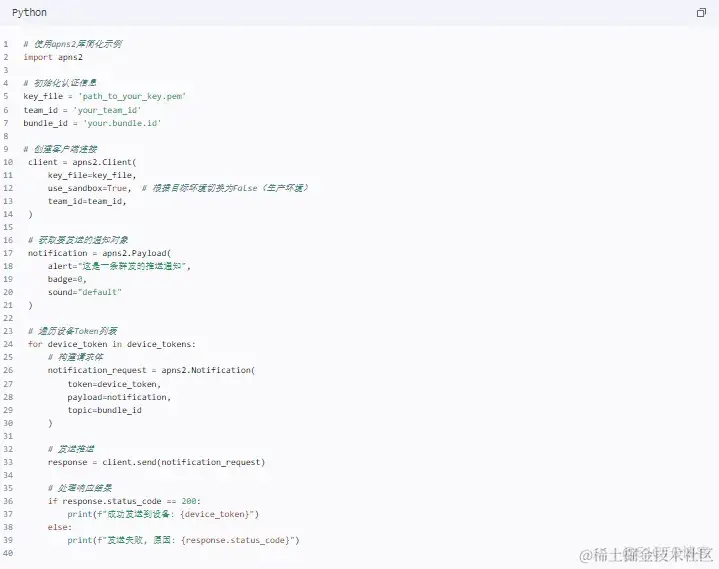Click the "else:" line

pos(60,527)
